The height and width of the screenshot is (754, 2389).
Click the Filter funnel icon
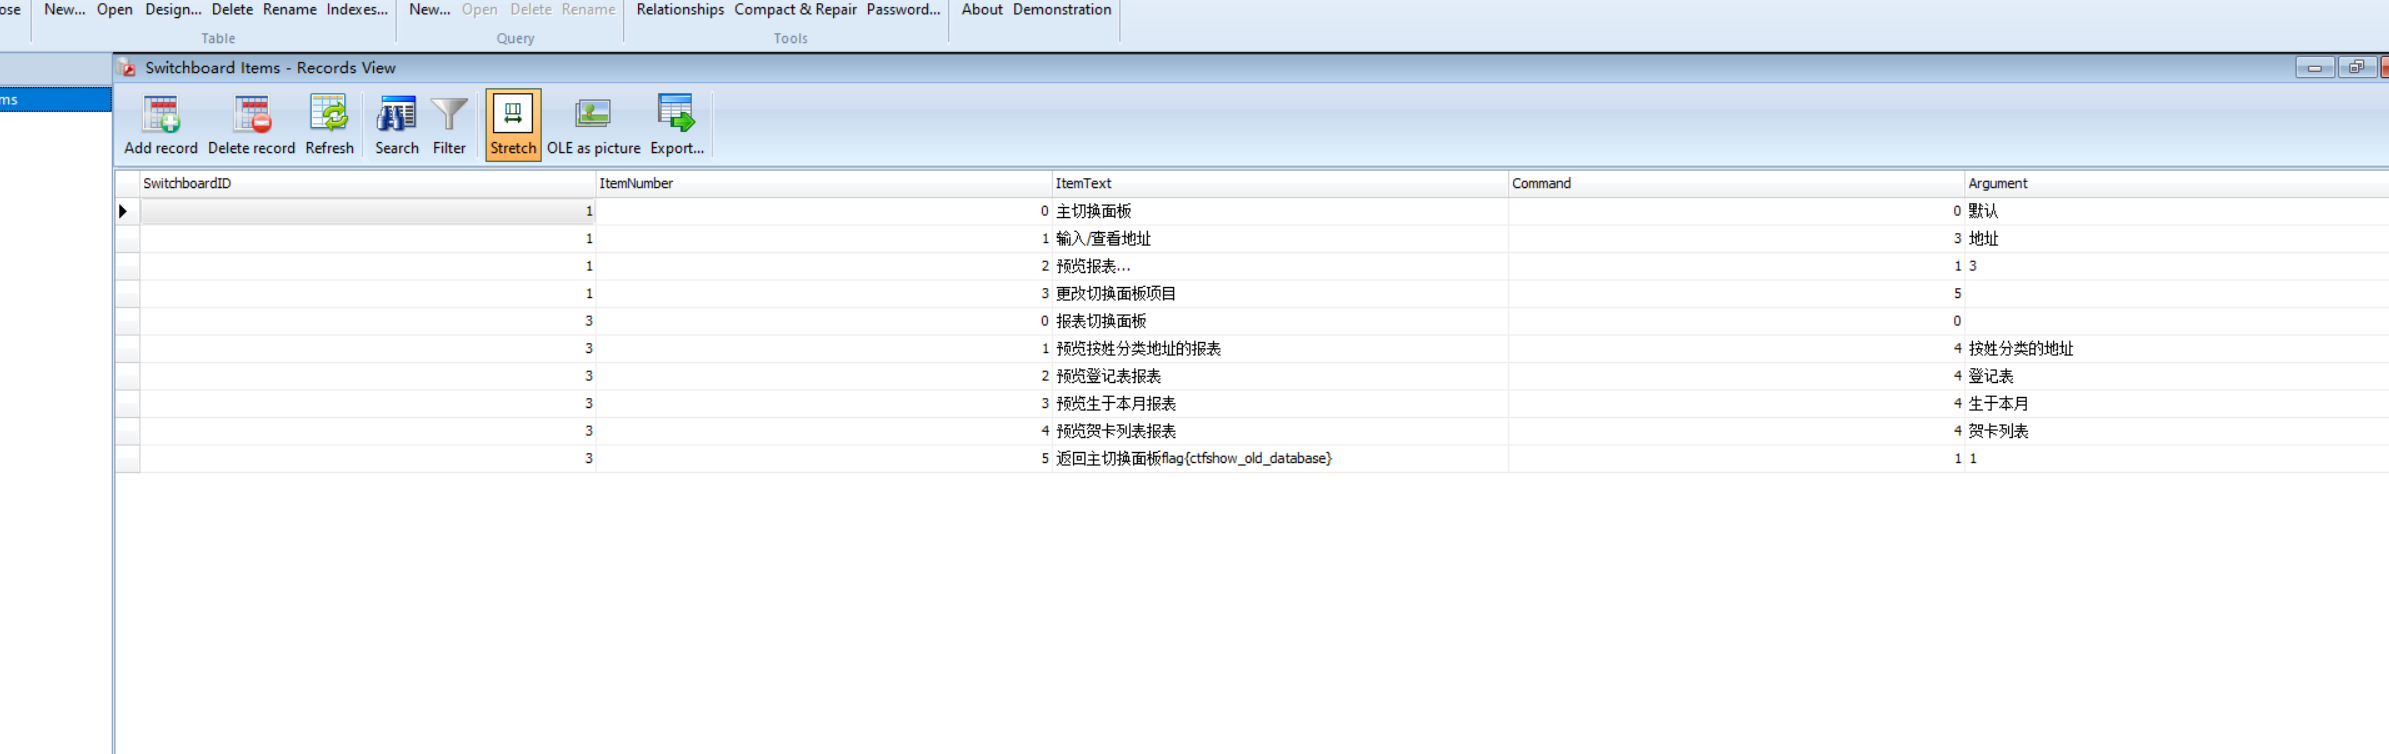(x=449, y=114)
